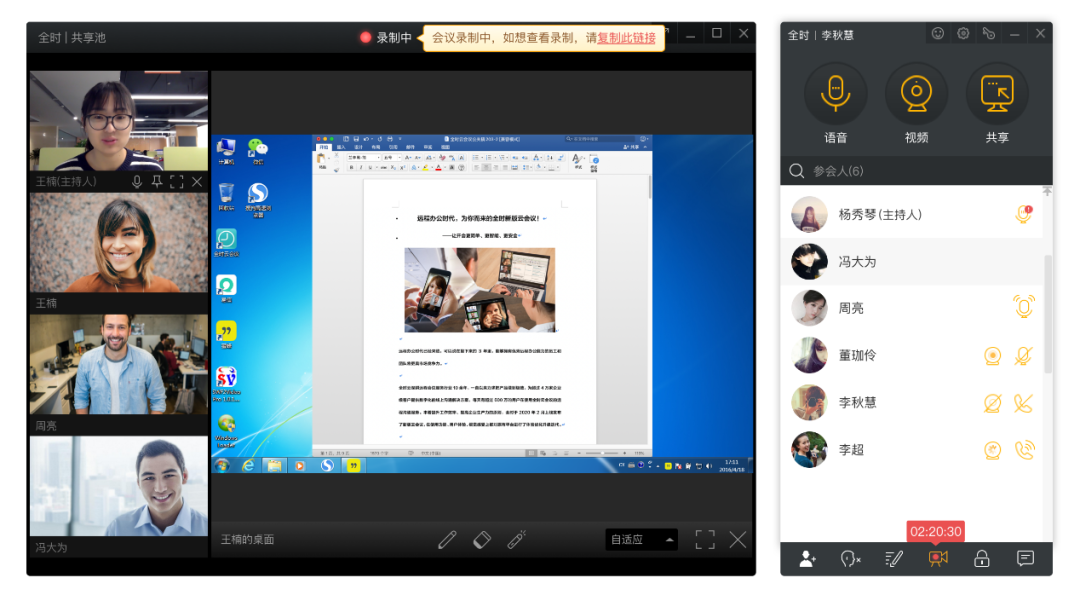
Task: Toggle microphone icon on 王楠(主持人) video tile
Action: [137, 182]
